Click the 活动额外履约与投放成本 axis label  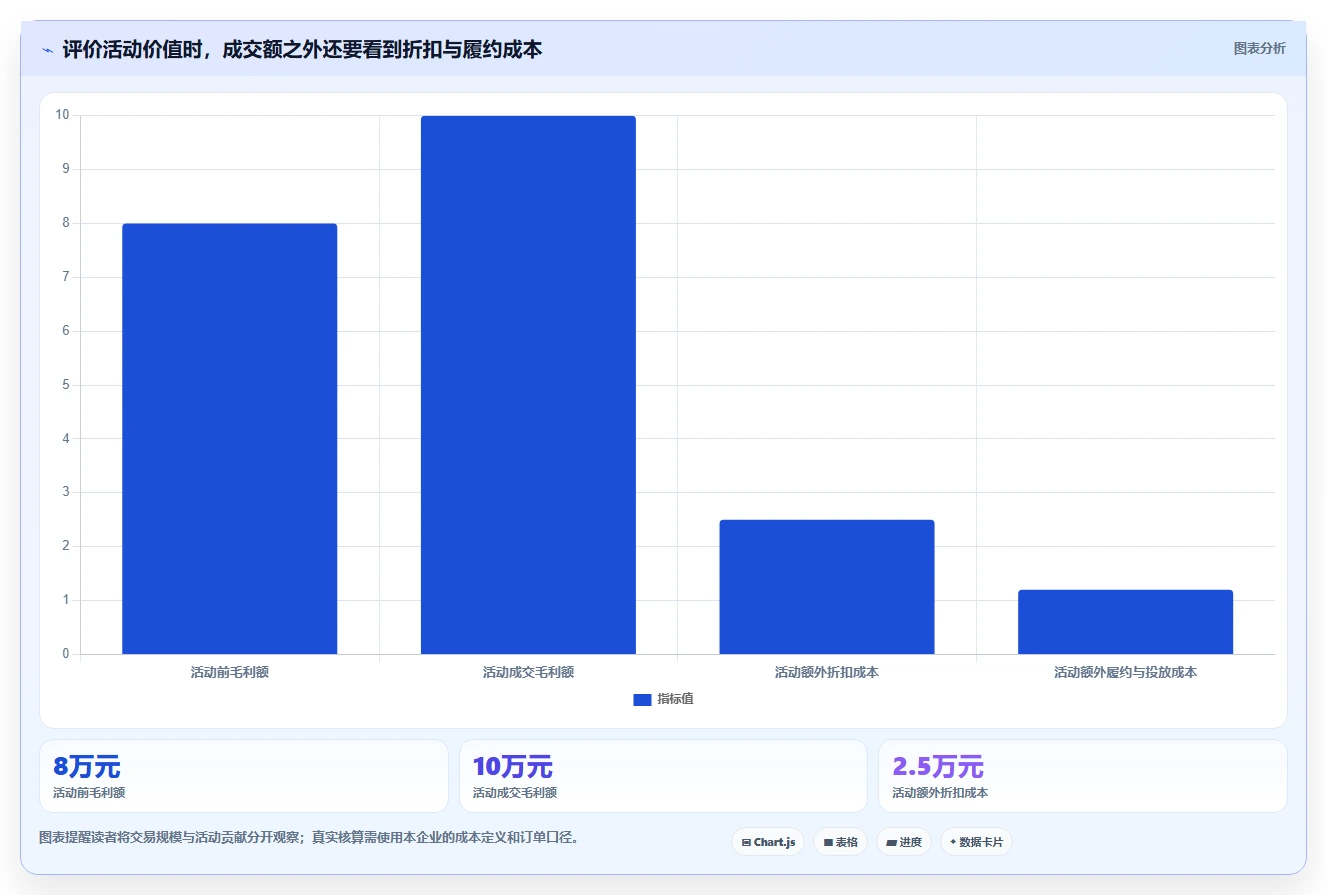1125,673
